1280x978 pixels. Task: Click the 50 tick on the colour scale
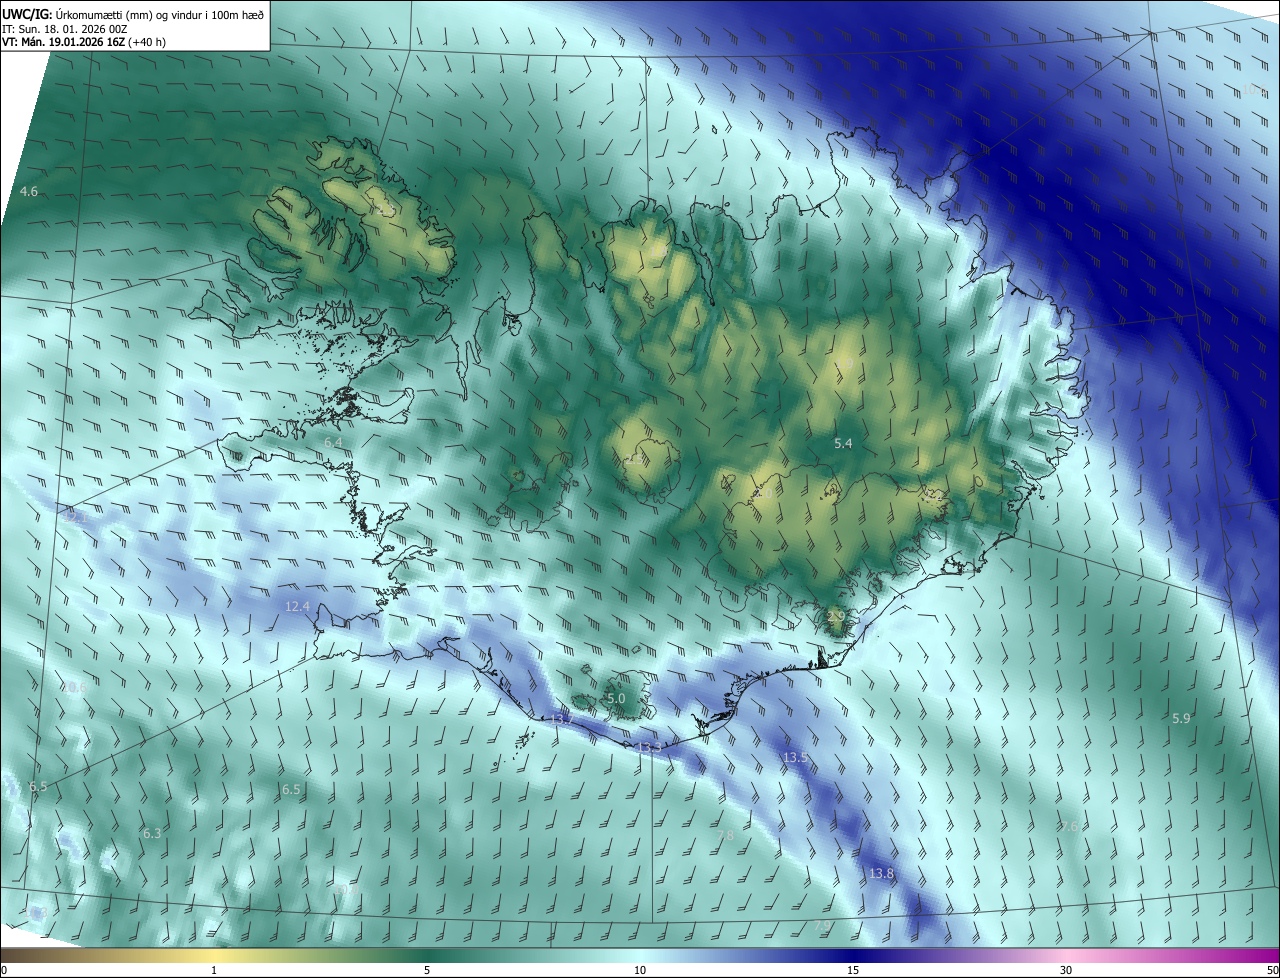point(1272,970)
